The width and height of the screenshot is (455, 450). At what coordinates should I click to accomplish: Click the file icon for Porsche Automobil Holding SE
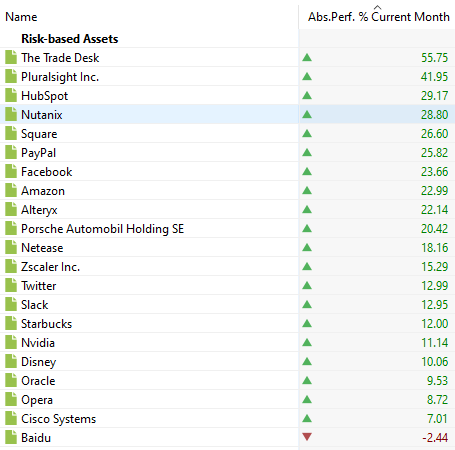[11, 228]
